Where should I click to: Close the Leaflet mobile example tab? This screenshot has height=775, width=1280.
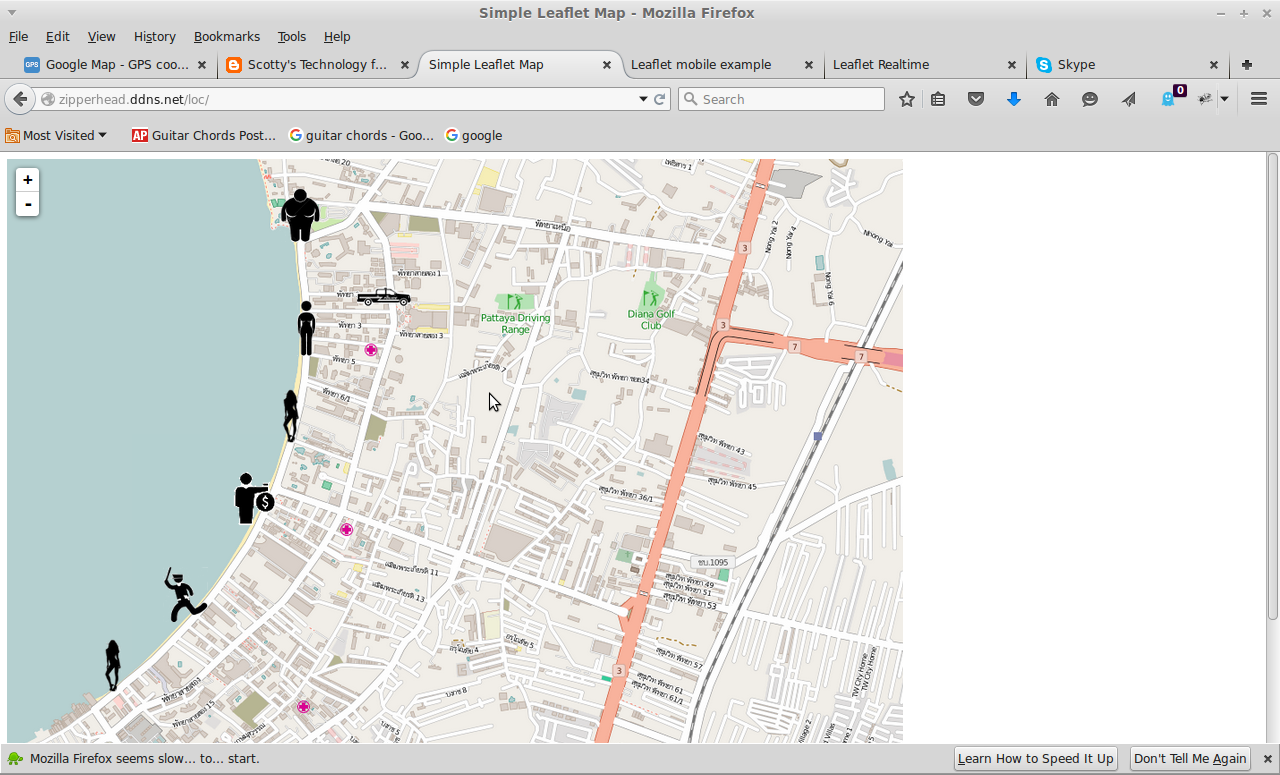(x=809, y=65)
